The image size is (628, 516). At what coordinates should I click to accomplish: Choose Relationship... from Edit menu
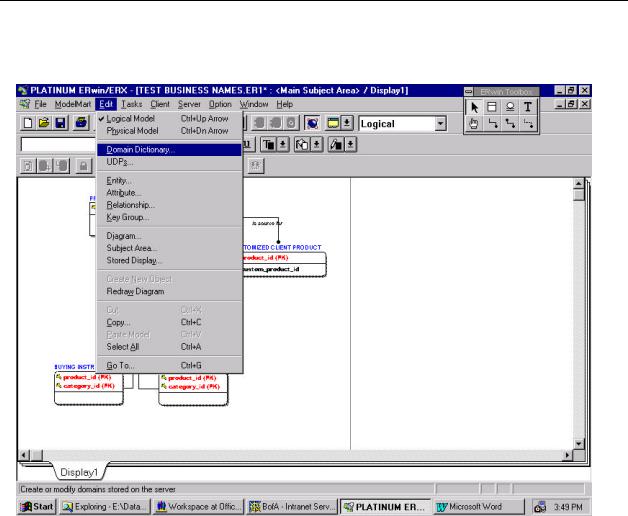tap(169, 205)
